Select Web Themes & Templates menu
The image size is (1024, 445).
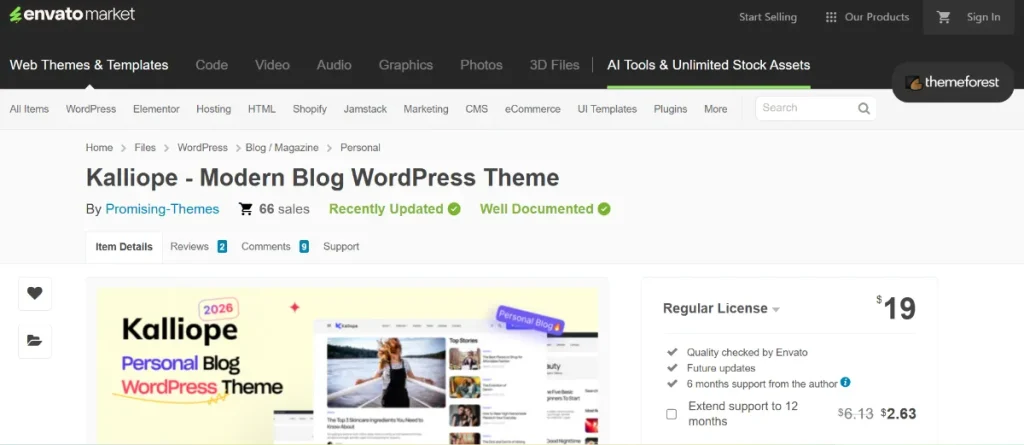(x=89, y=65)
